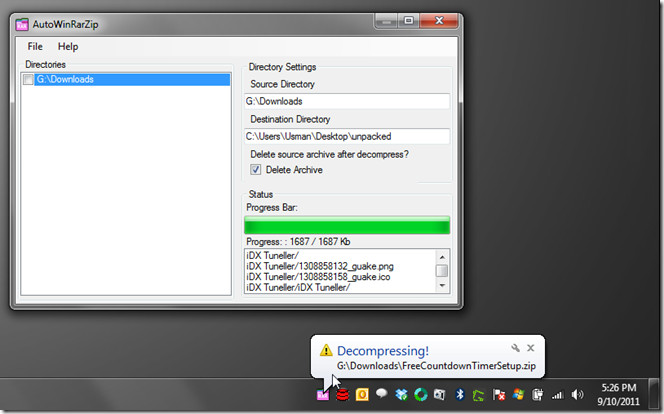The image size is (664, 414).
Task: Select the G:\Downloads entry in Directories
Action: (x=132, y=79)
